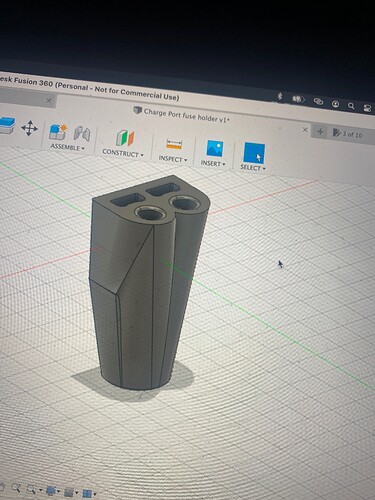Click the Inspect measure ruler icon

(x=174, y=144)
